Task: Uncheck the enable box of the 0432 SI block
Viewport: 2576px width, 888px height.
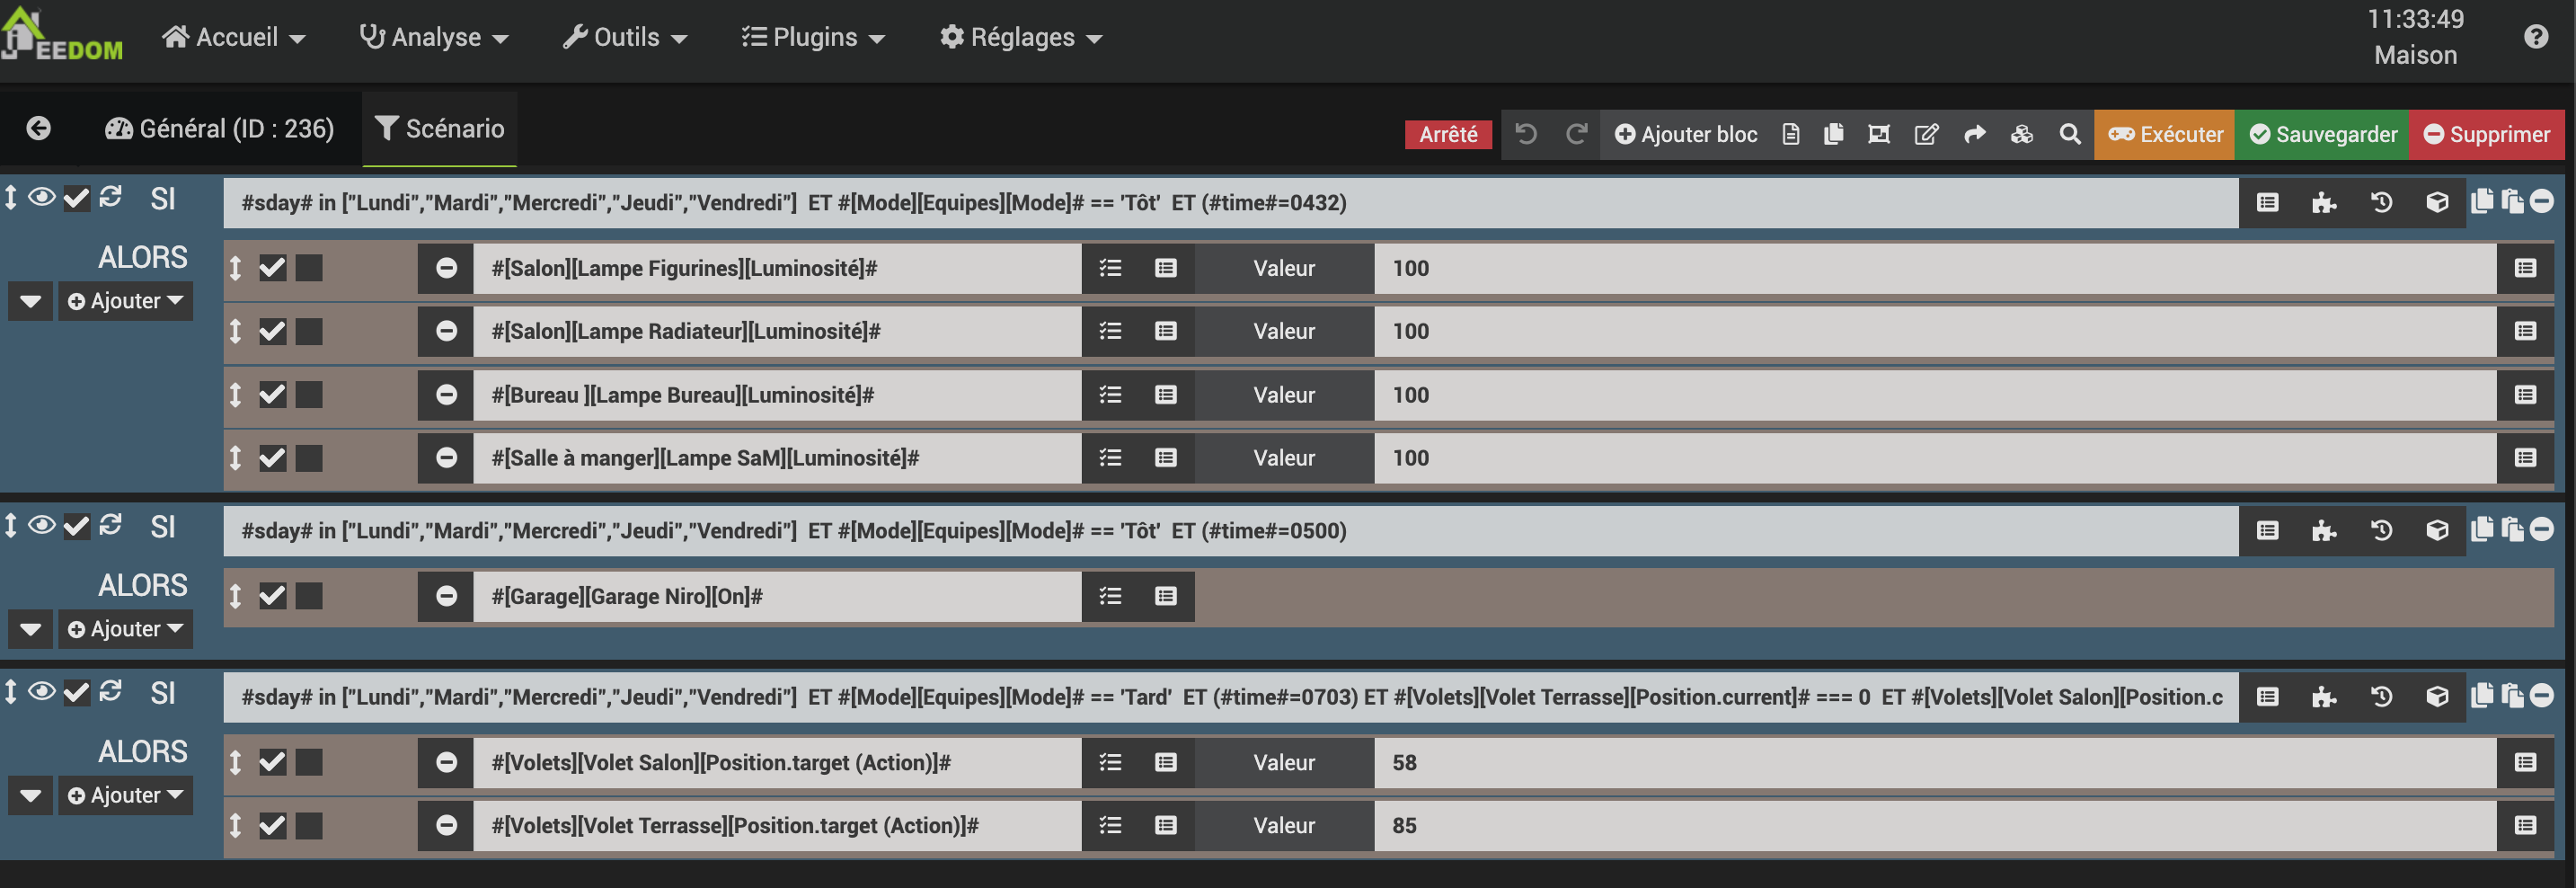Action: click(x=76, y=198)
